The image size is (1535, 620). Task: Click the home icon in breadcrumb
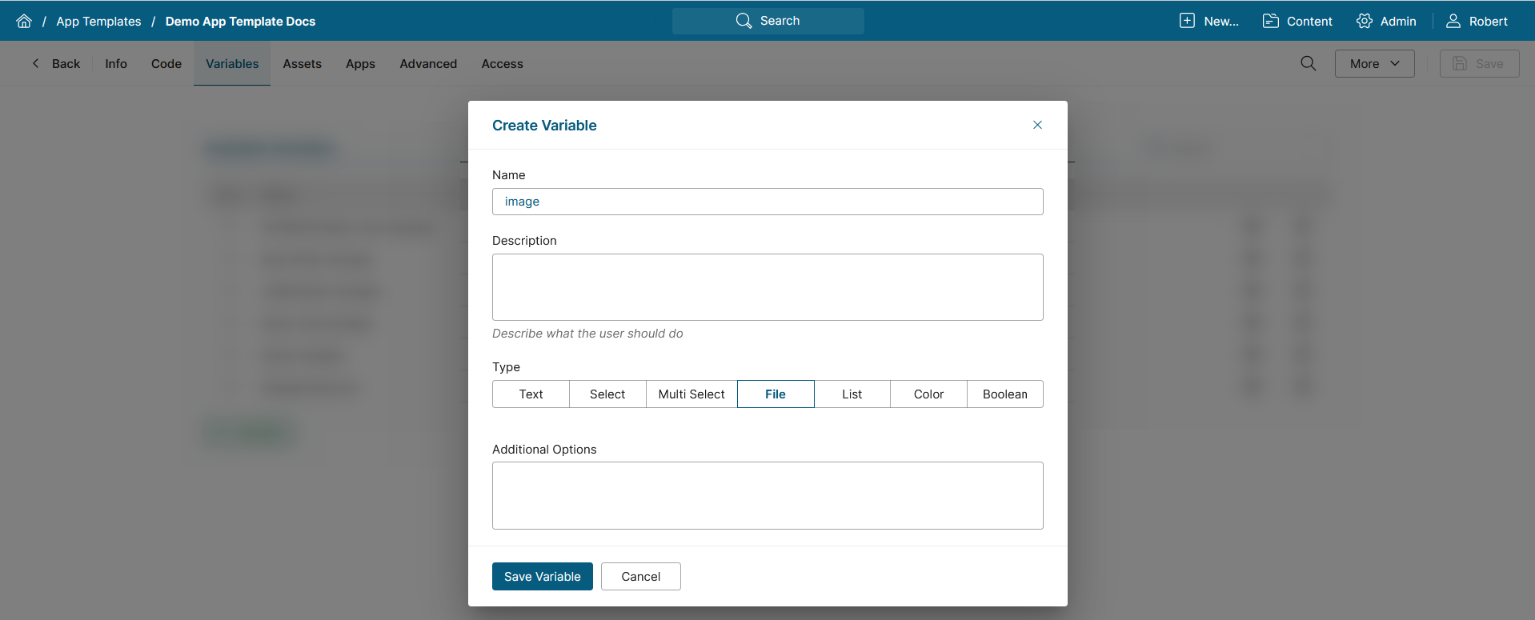pyautogui.click(x=24, y=21)
